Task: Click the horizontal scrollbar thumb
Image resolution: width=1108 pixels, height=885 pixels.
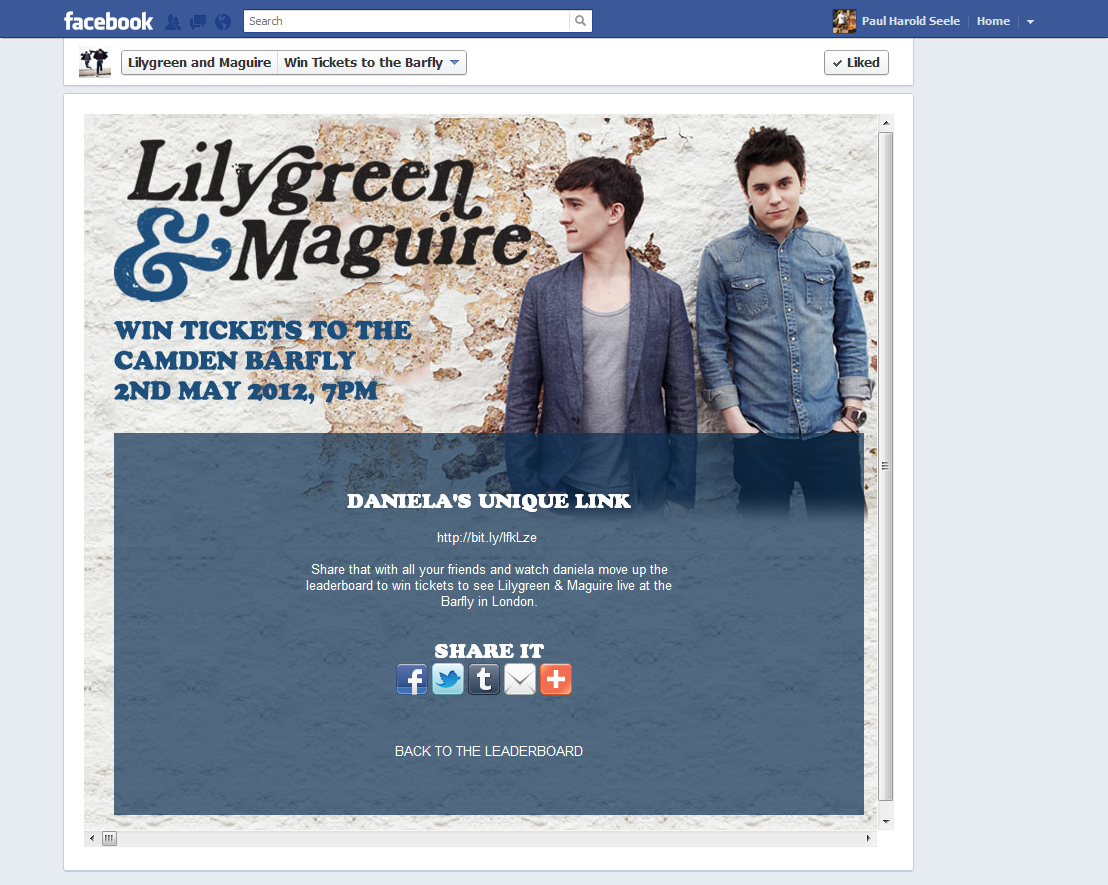Action: click(109, 838)
